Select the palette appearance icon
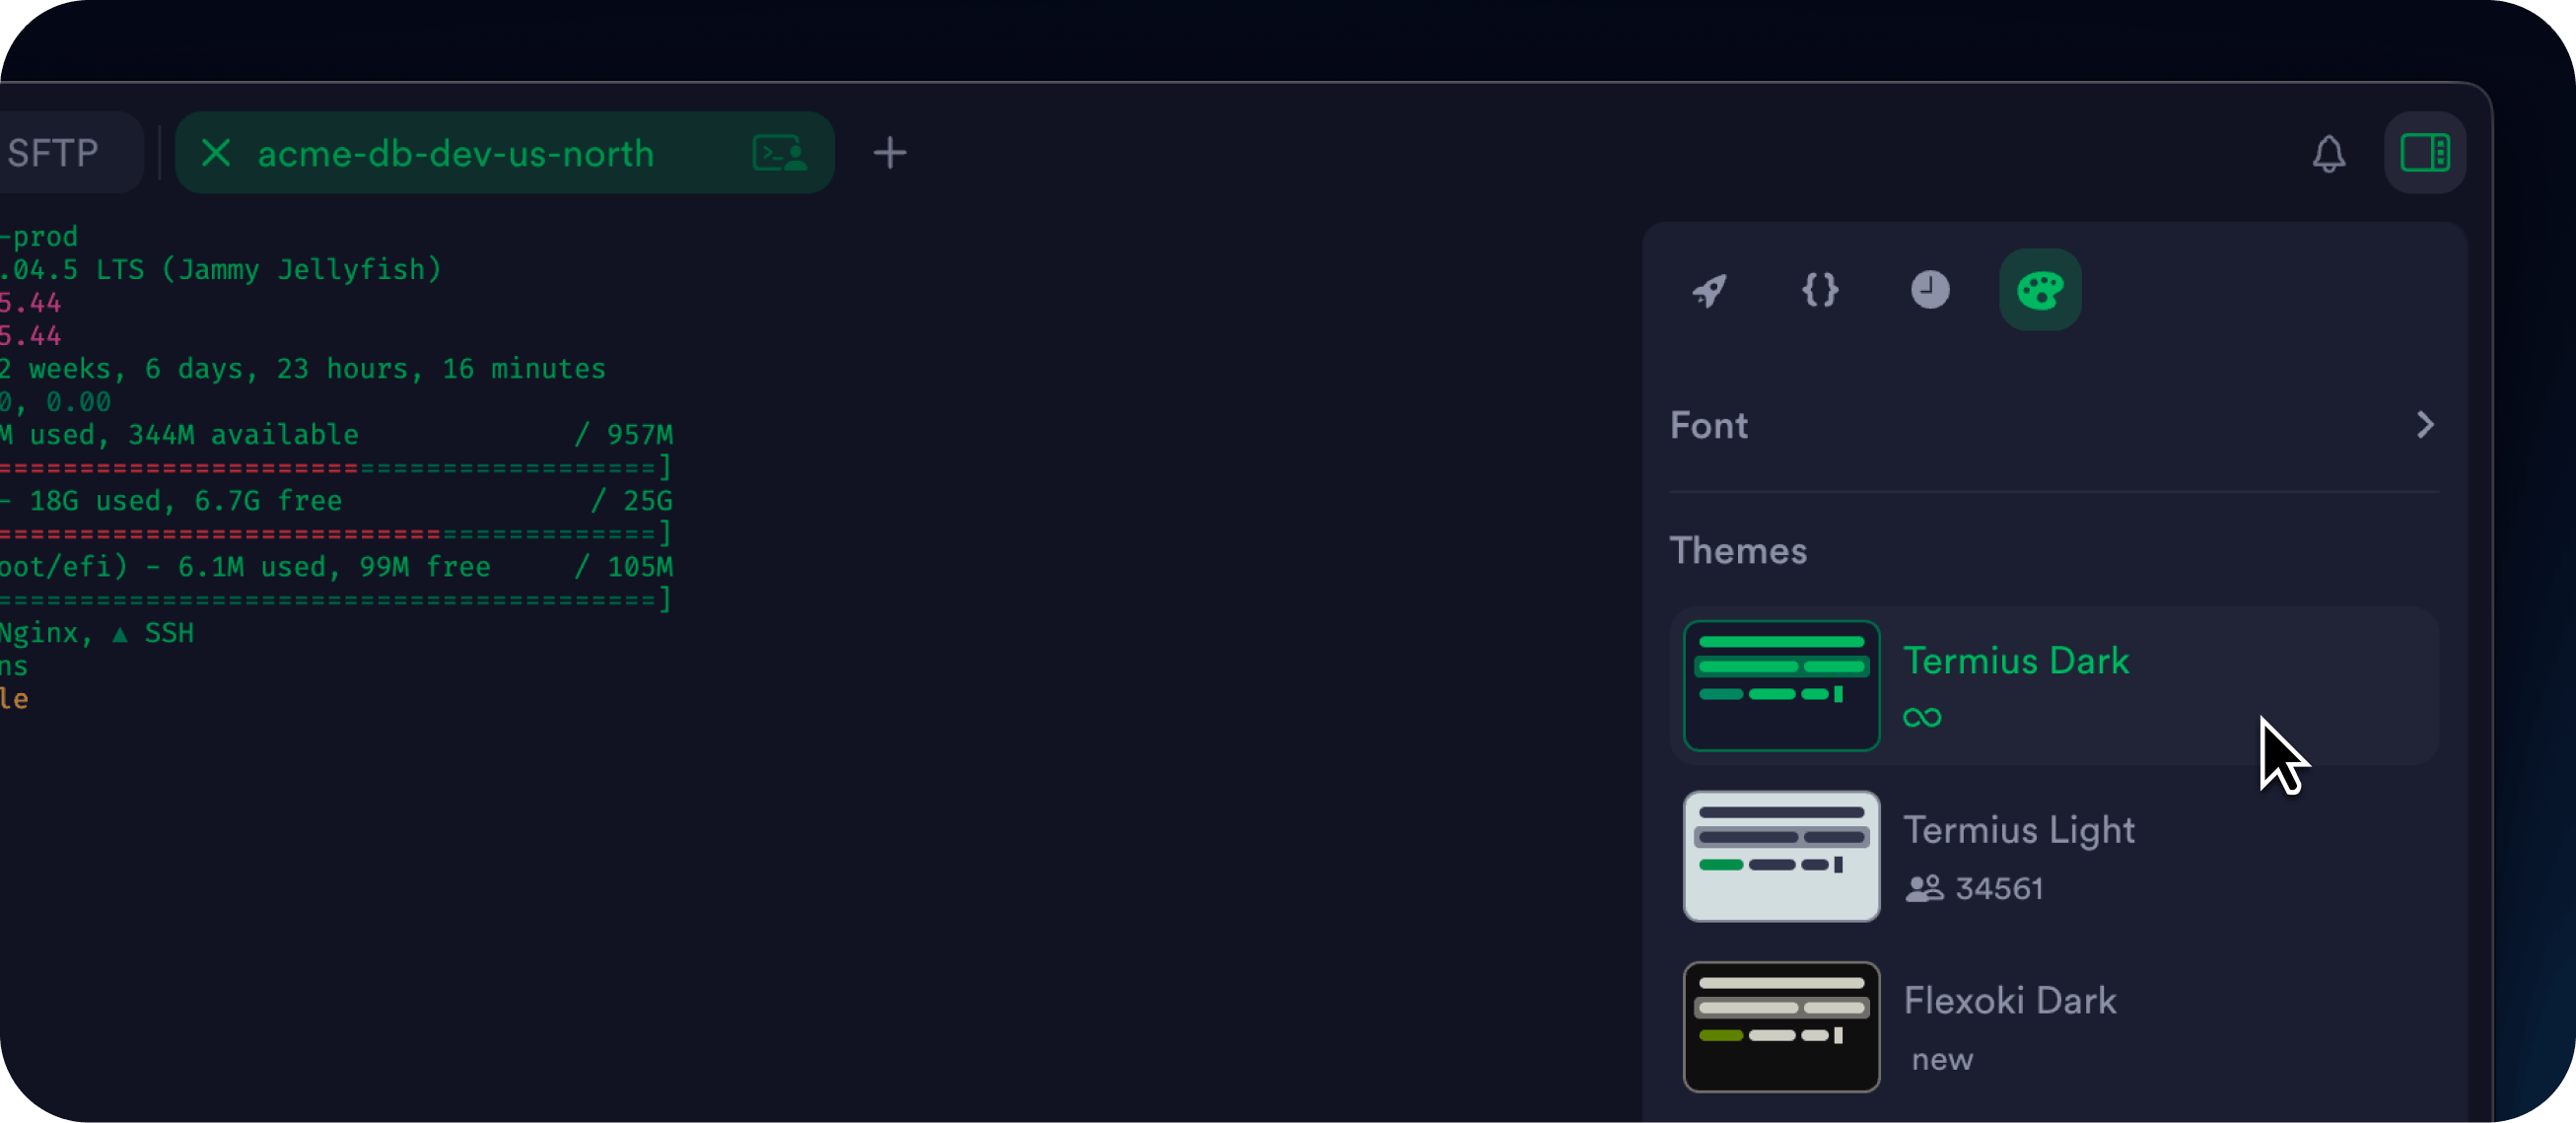Image resolution: width=2576 pixels, height=1123 pixels. click(x=2040, y=291)
